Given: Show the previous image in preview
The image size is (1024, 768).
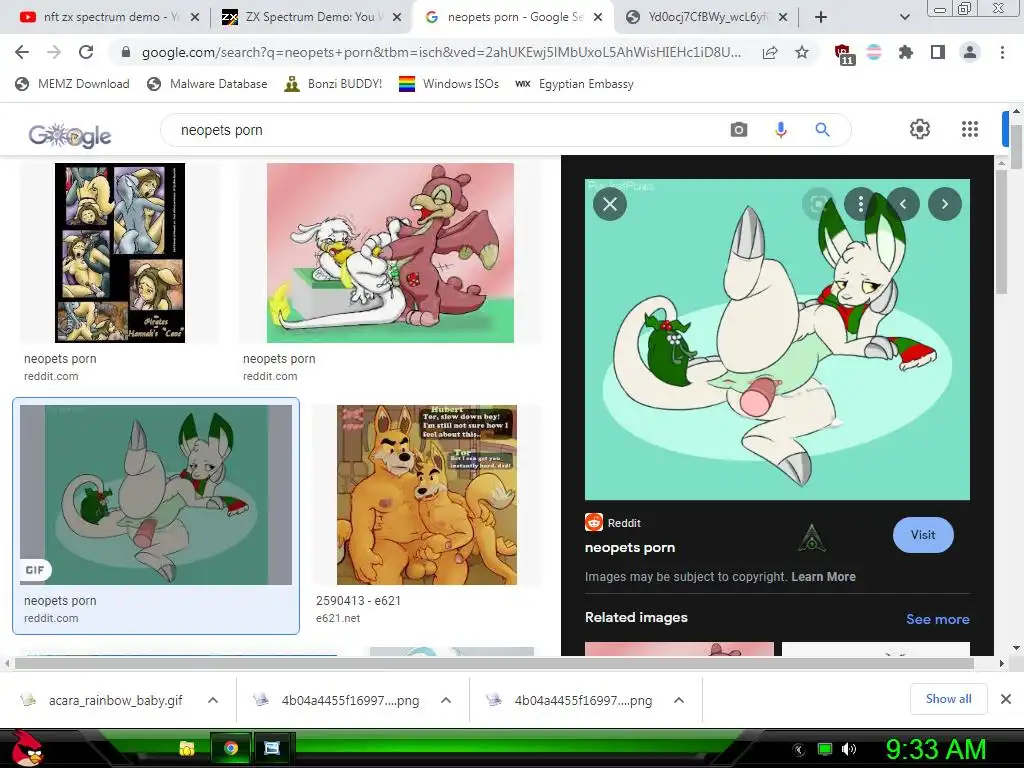Looking at the screenshot, I should [903, 204].
